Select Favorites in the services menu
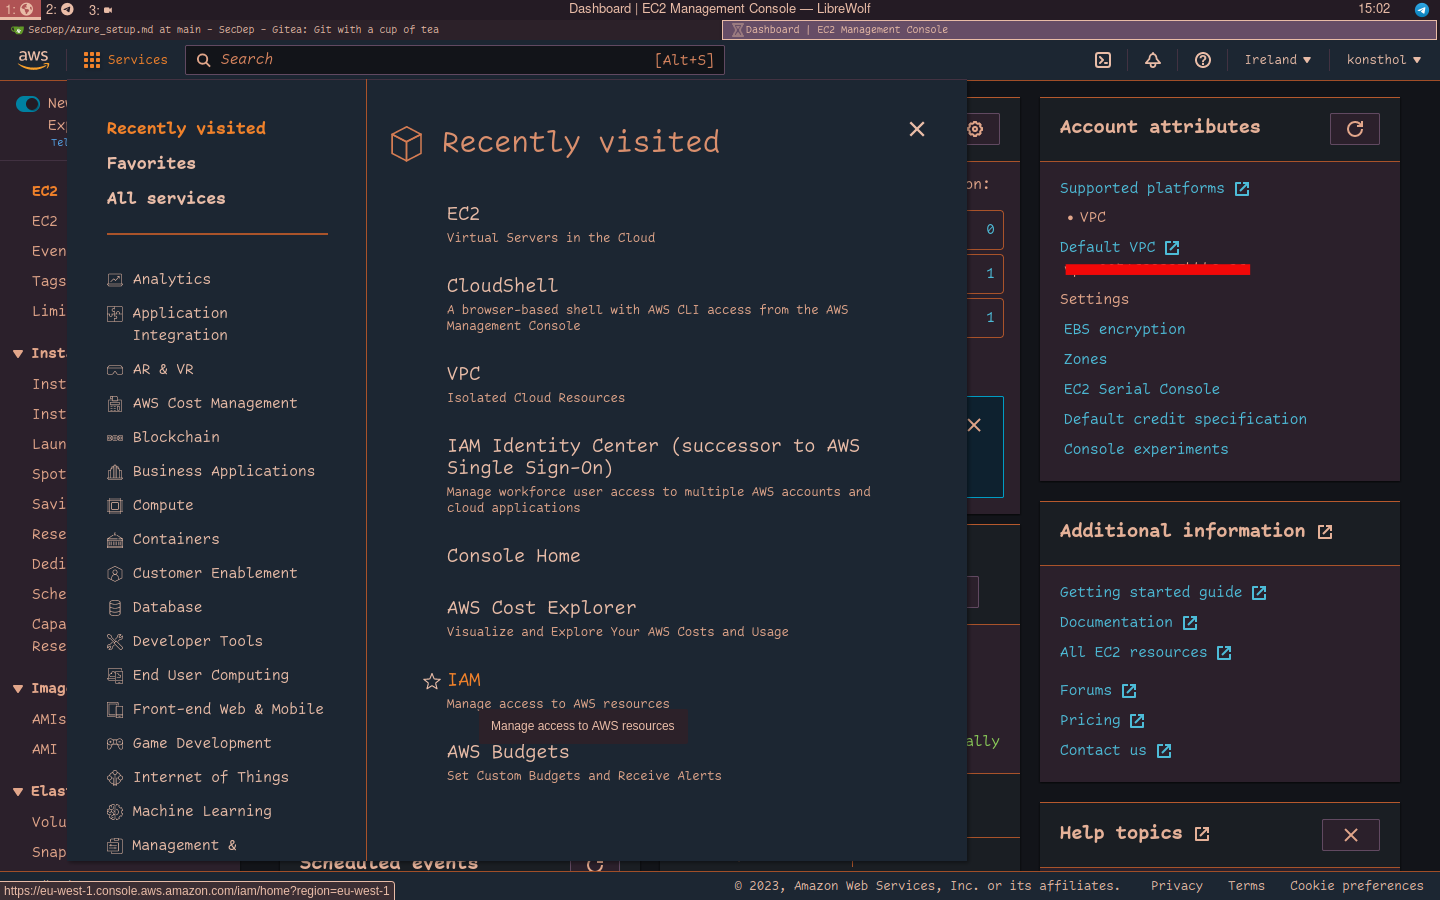This screenshot has height=900, width=1440. point(151,163)
